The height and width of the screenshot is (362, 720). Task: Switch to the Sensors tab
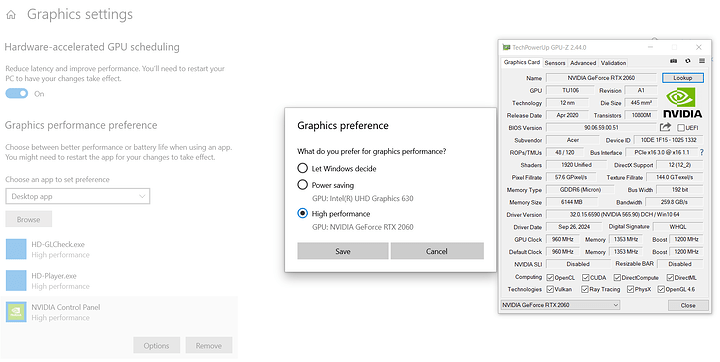pos(555,63)
